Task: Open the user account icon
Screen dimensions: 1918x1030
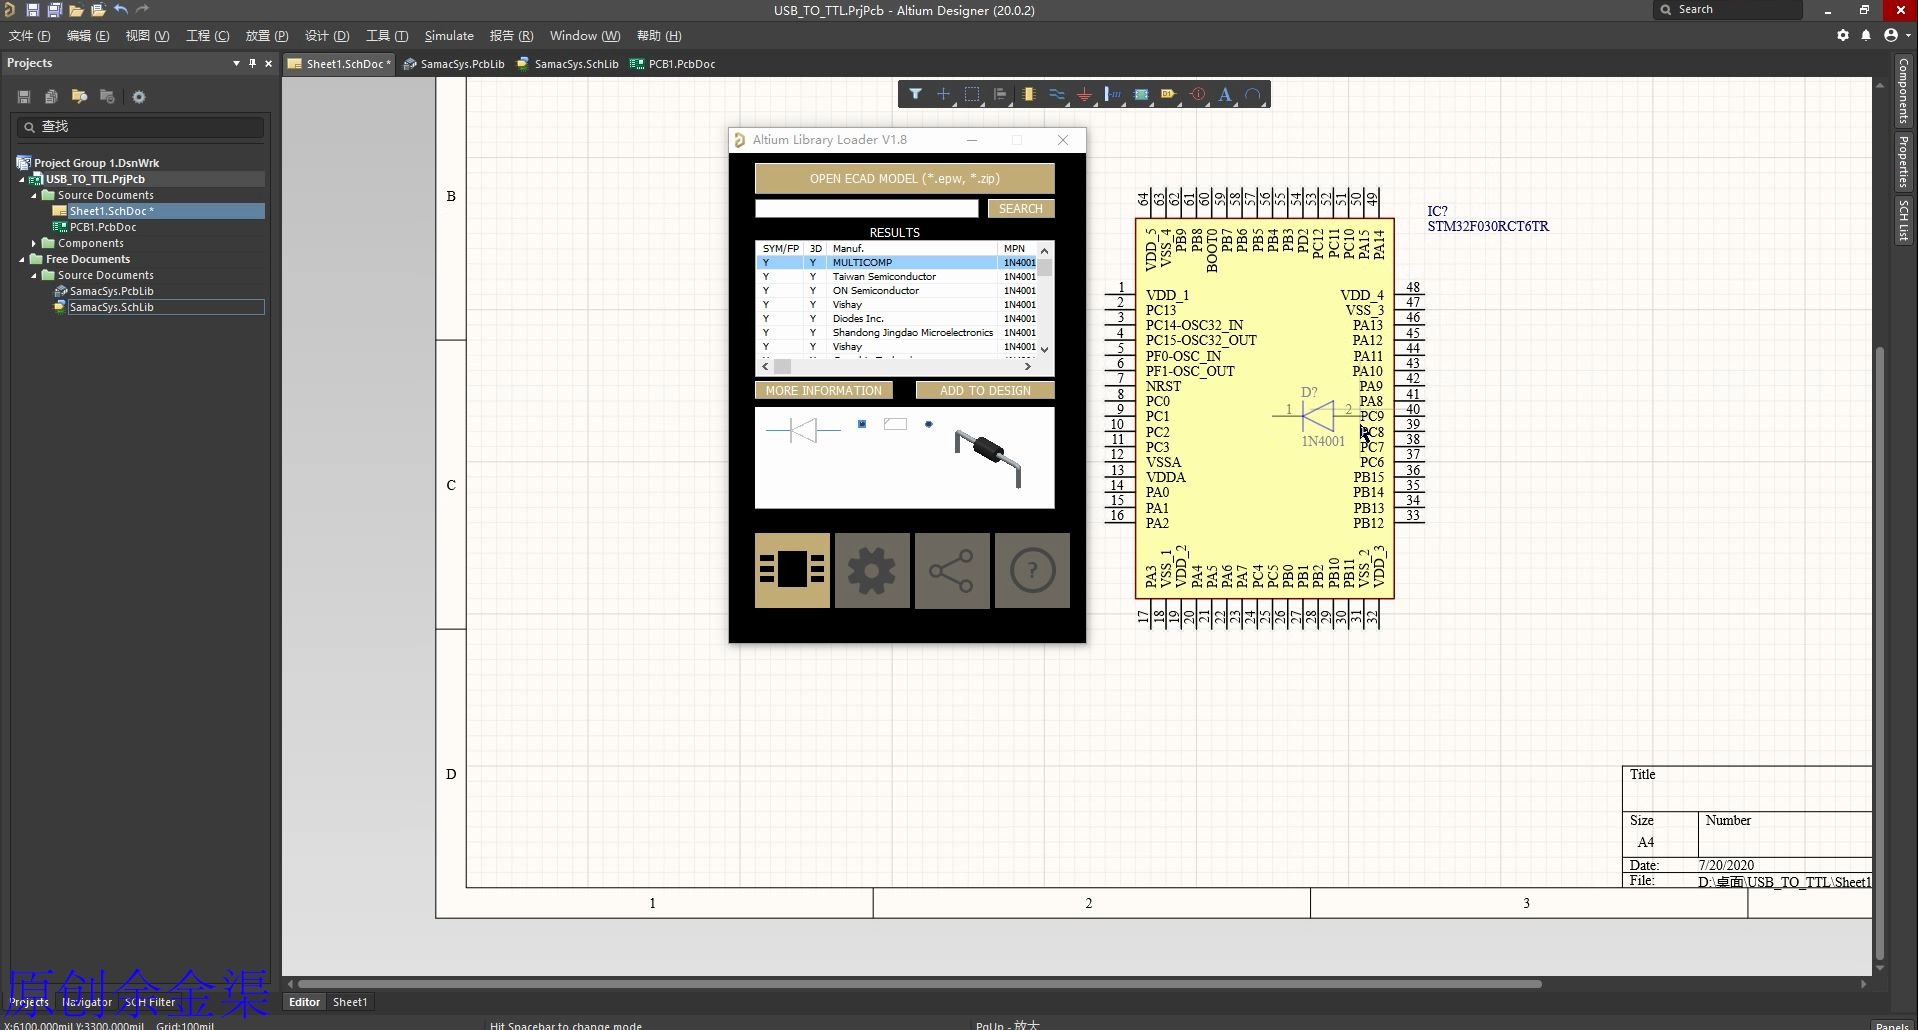Action: 1891,35
